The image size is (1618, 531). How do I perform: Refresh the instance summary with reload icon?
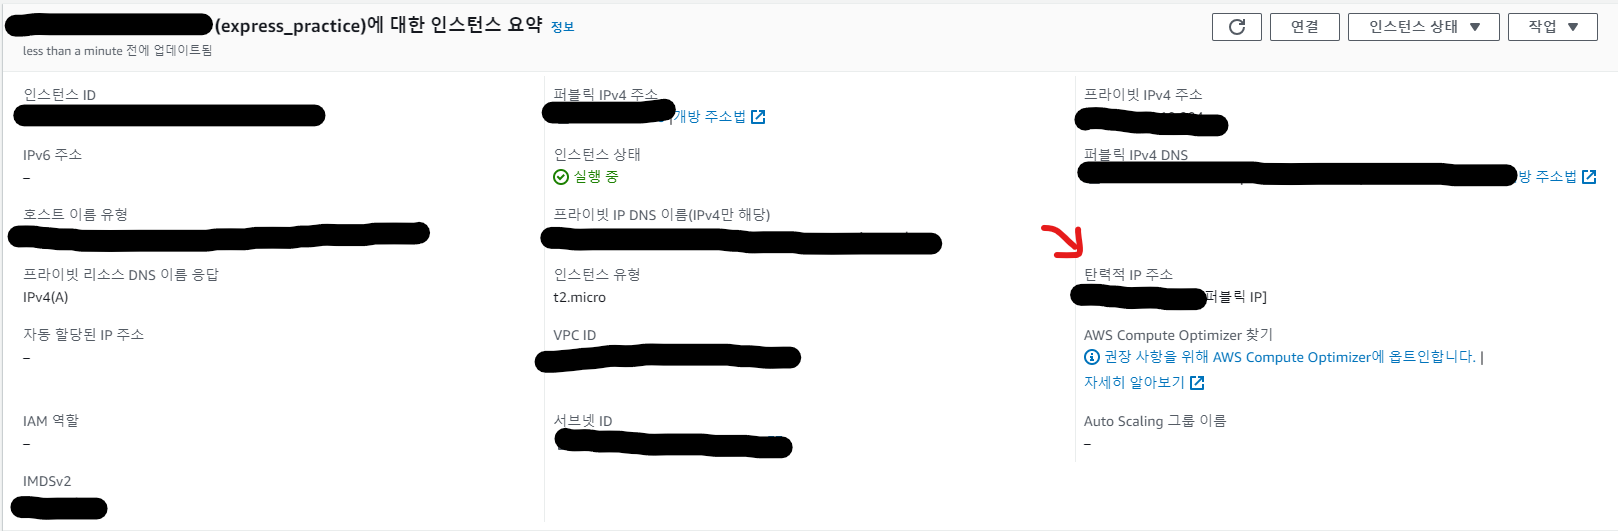click(1236, 27)
